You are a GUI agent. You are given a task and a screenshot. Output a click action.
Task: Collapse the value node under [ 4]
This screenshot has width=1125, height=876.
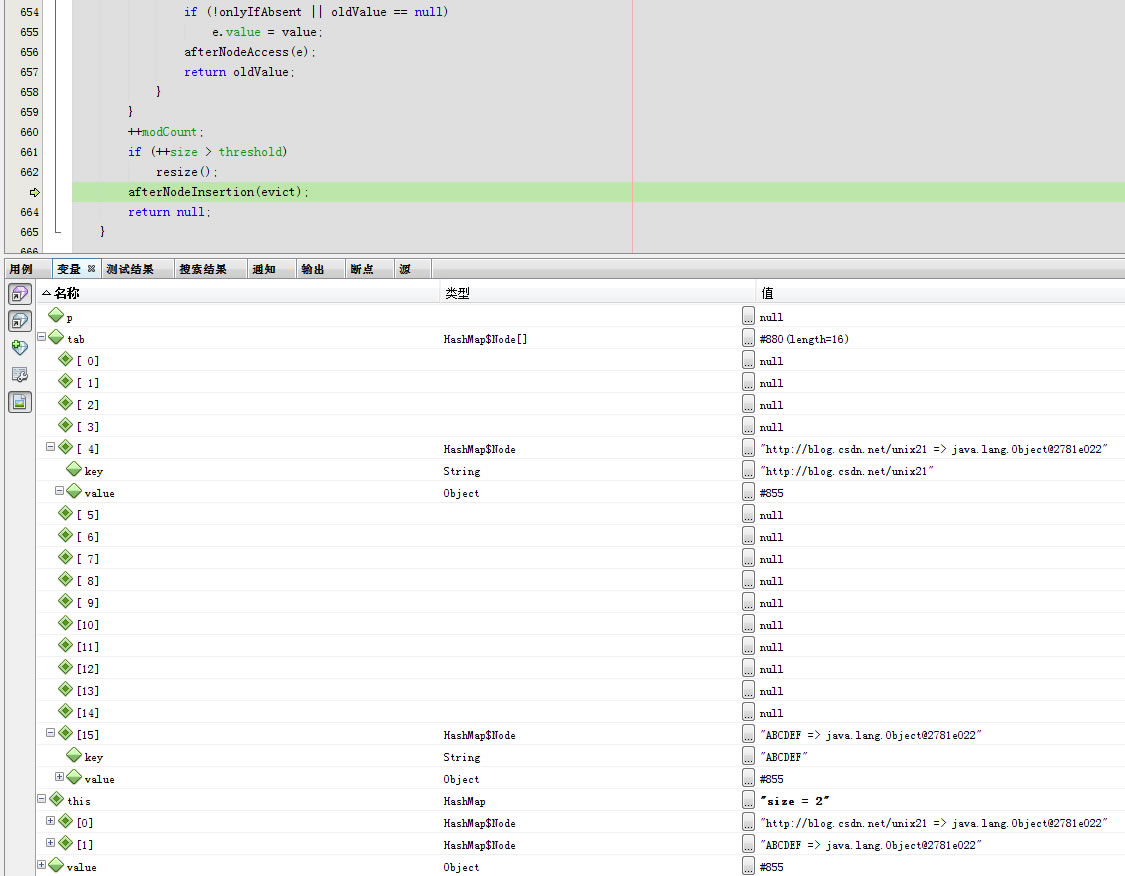[60, 490]
